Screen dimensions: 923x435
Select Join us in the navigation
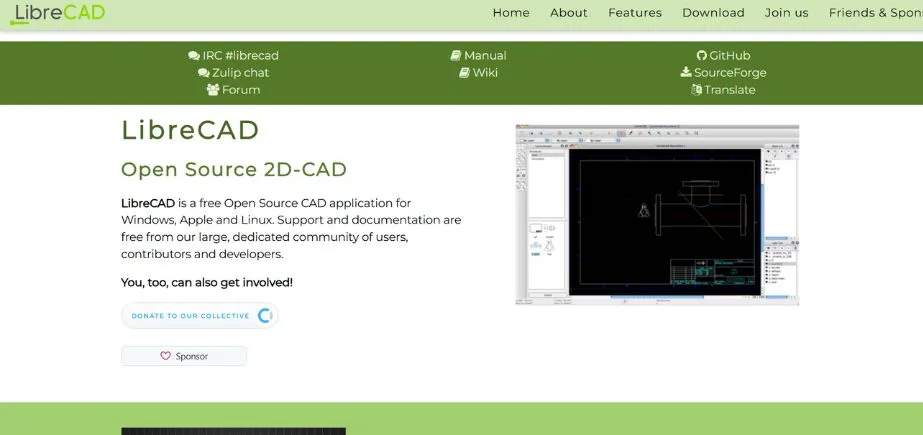pos(786,13)
